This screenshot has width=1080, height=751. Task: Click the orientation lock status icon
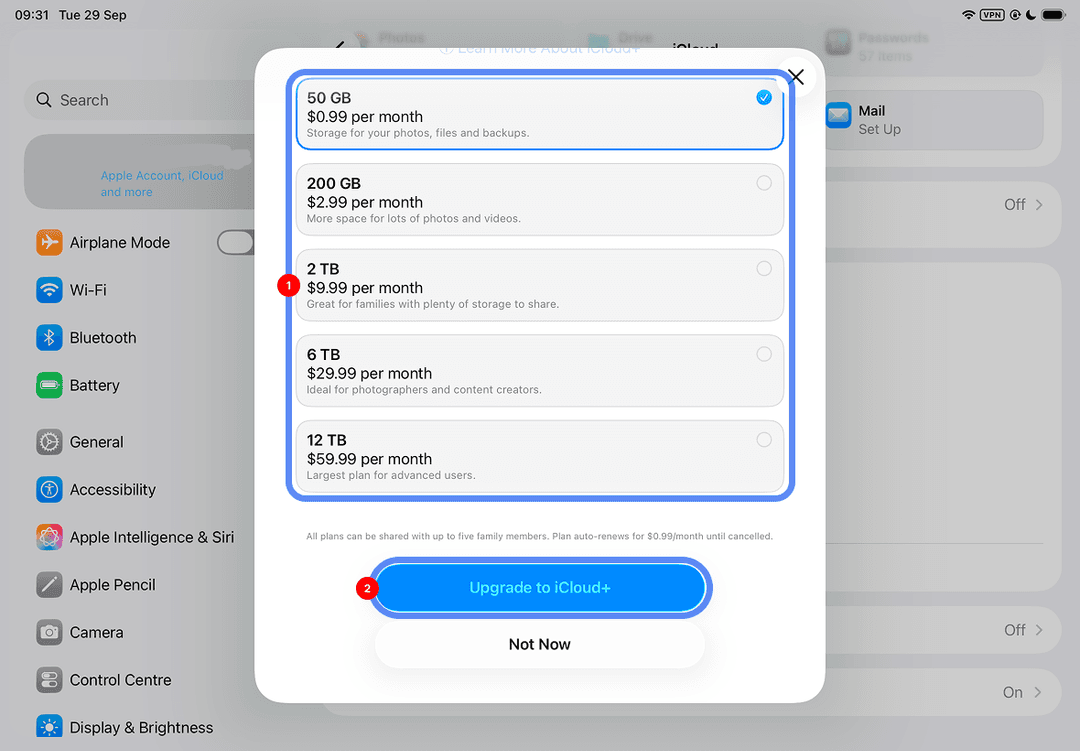click(1015, 14)
